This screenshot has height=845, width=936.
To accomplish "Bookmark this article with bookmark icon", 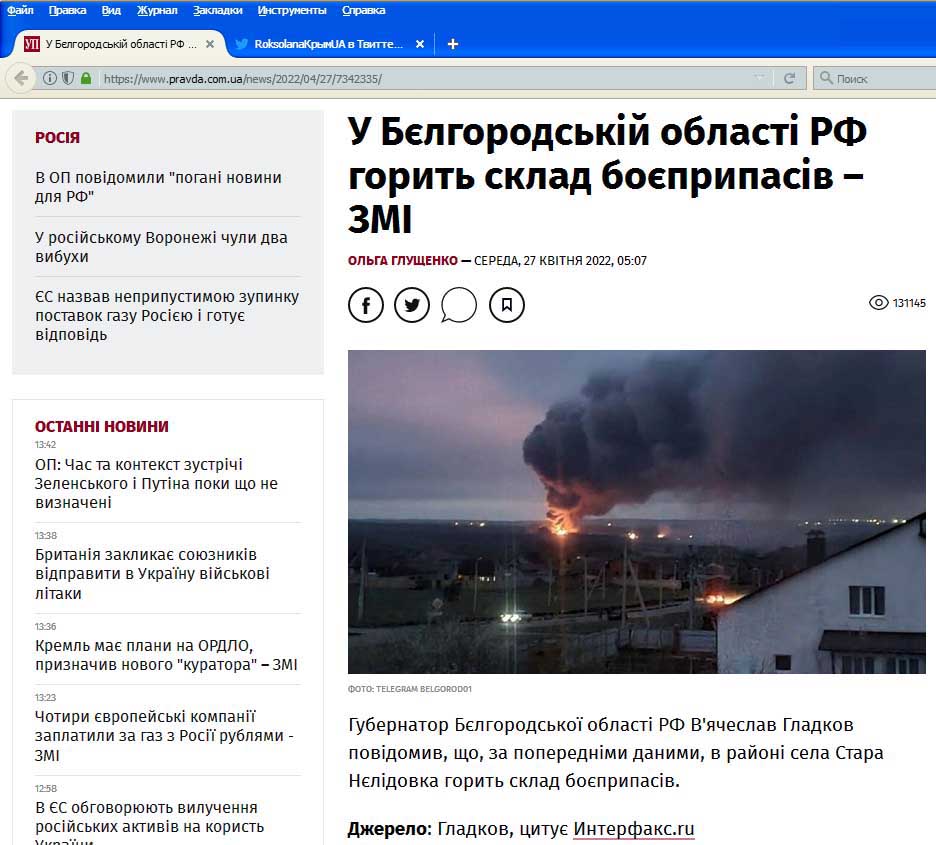I will tap(507, 305).
